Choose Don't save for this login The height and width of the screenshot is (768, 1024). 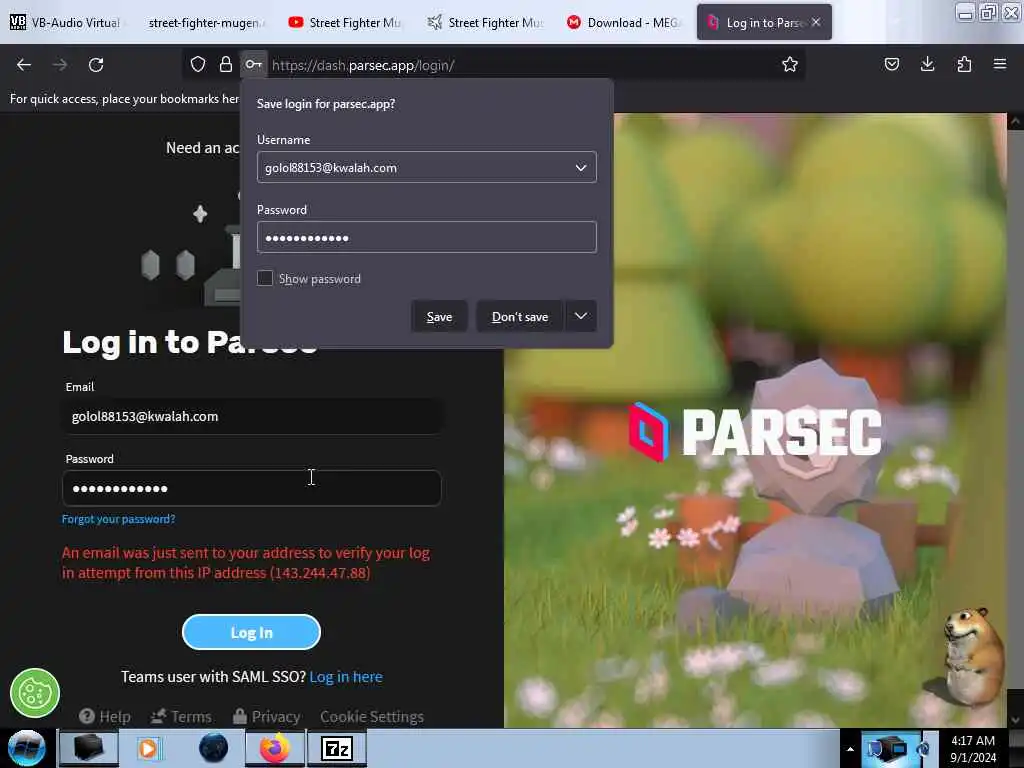click(520, 317)
